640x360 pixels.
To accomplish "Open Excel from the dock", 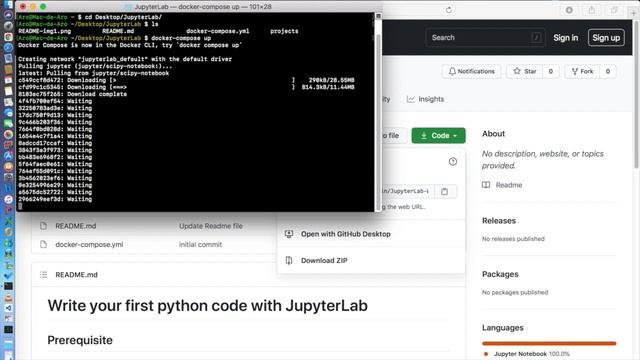I will (8, 221).
